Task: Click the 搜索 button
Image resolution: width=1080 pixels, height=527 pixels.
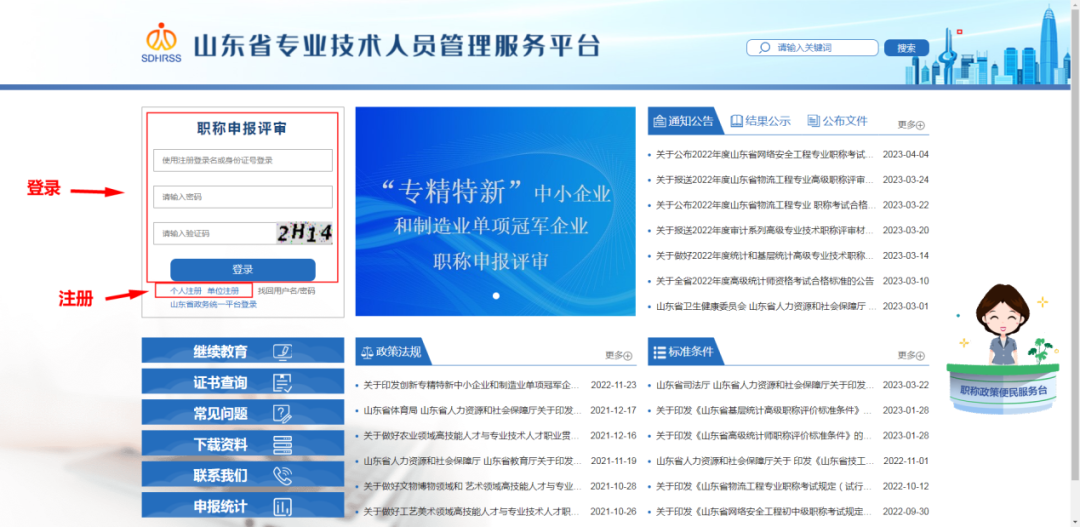Action: click(x=906, y=48)
